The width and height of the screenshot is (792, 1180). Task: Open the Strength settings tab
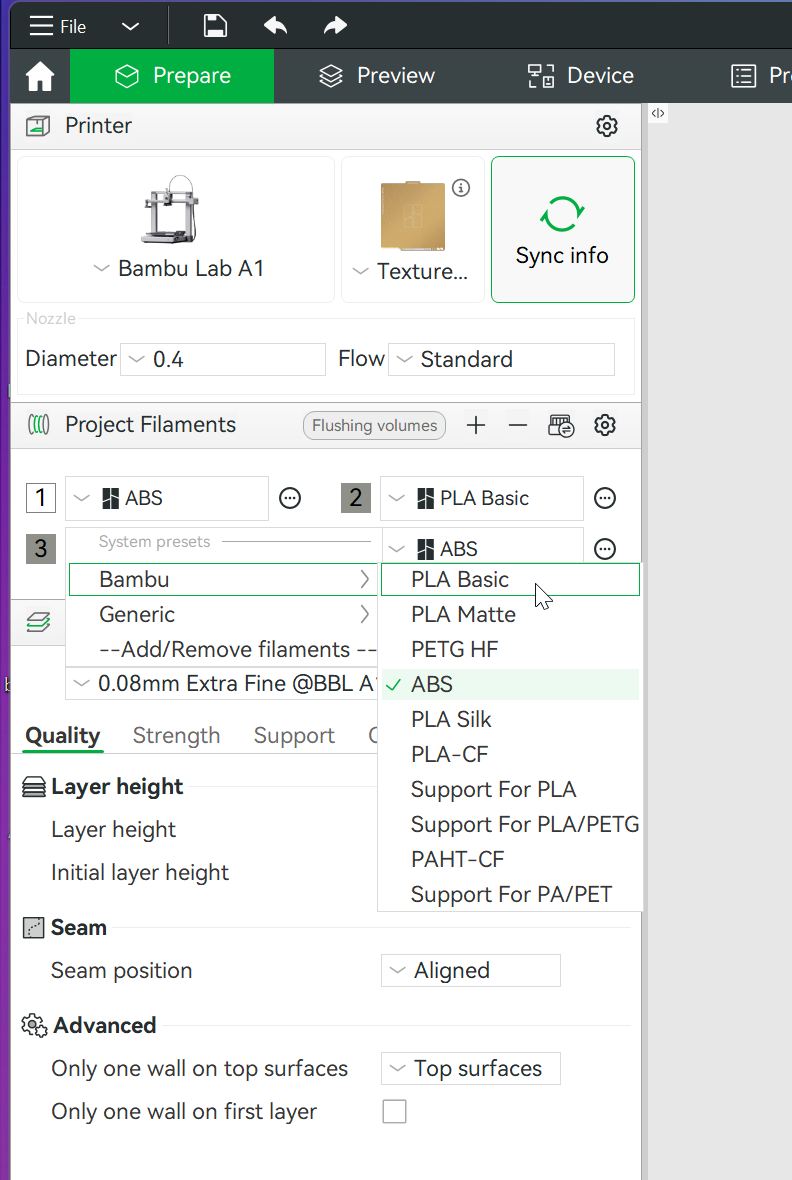click(176, 735)
